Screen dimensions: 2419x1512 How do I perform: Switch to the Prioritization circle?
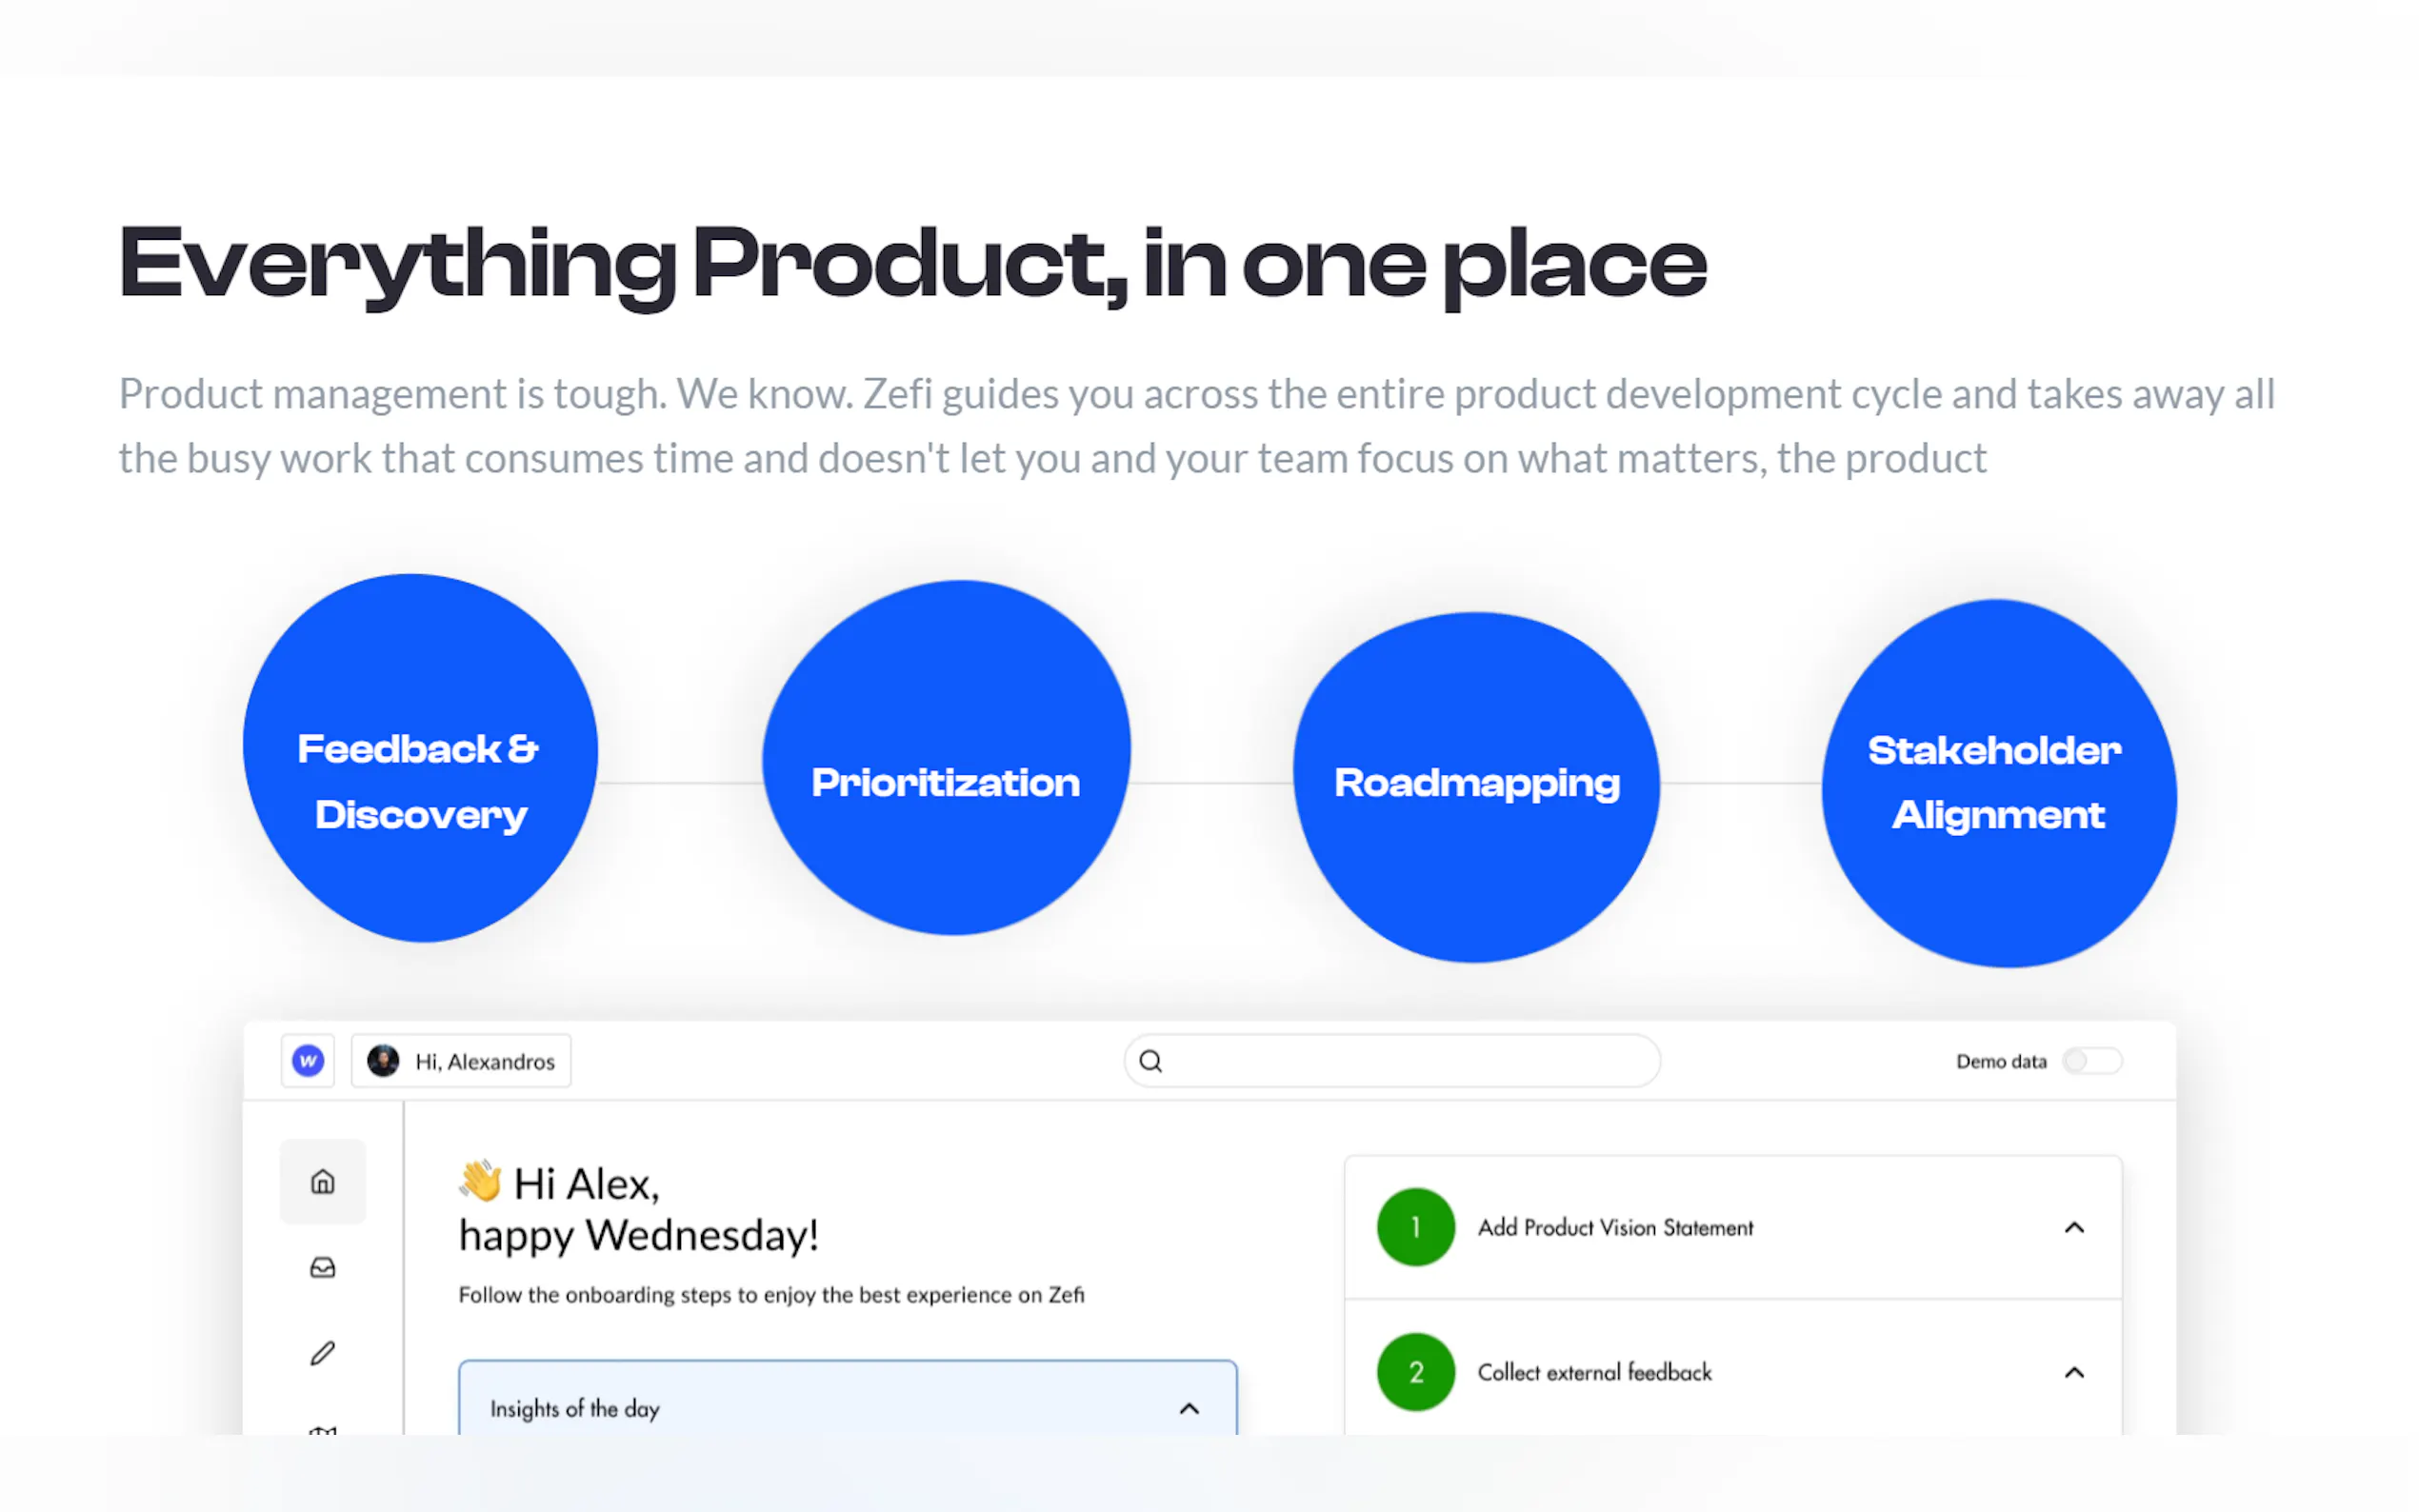pyautogui.click(x=946, y=759)
